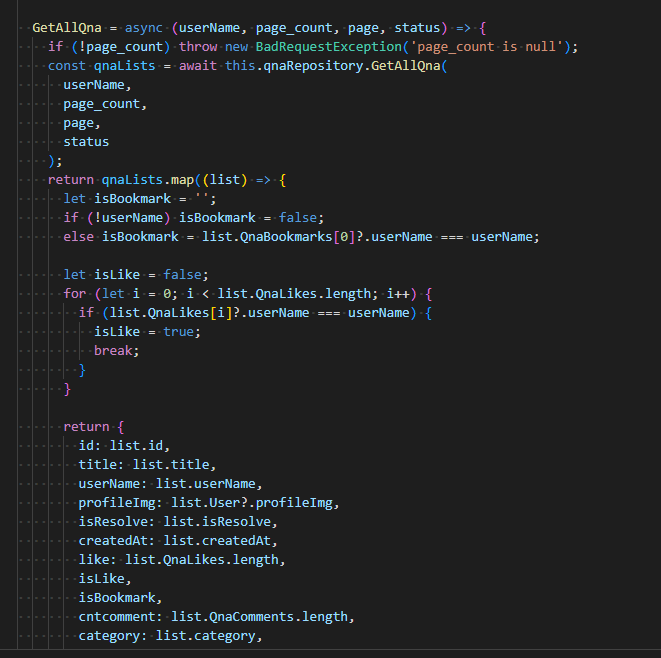This screenshot has width=661, height=658.
Task: Click the return { object literal line
Action: pyautogui.click(x=94, y=427)
